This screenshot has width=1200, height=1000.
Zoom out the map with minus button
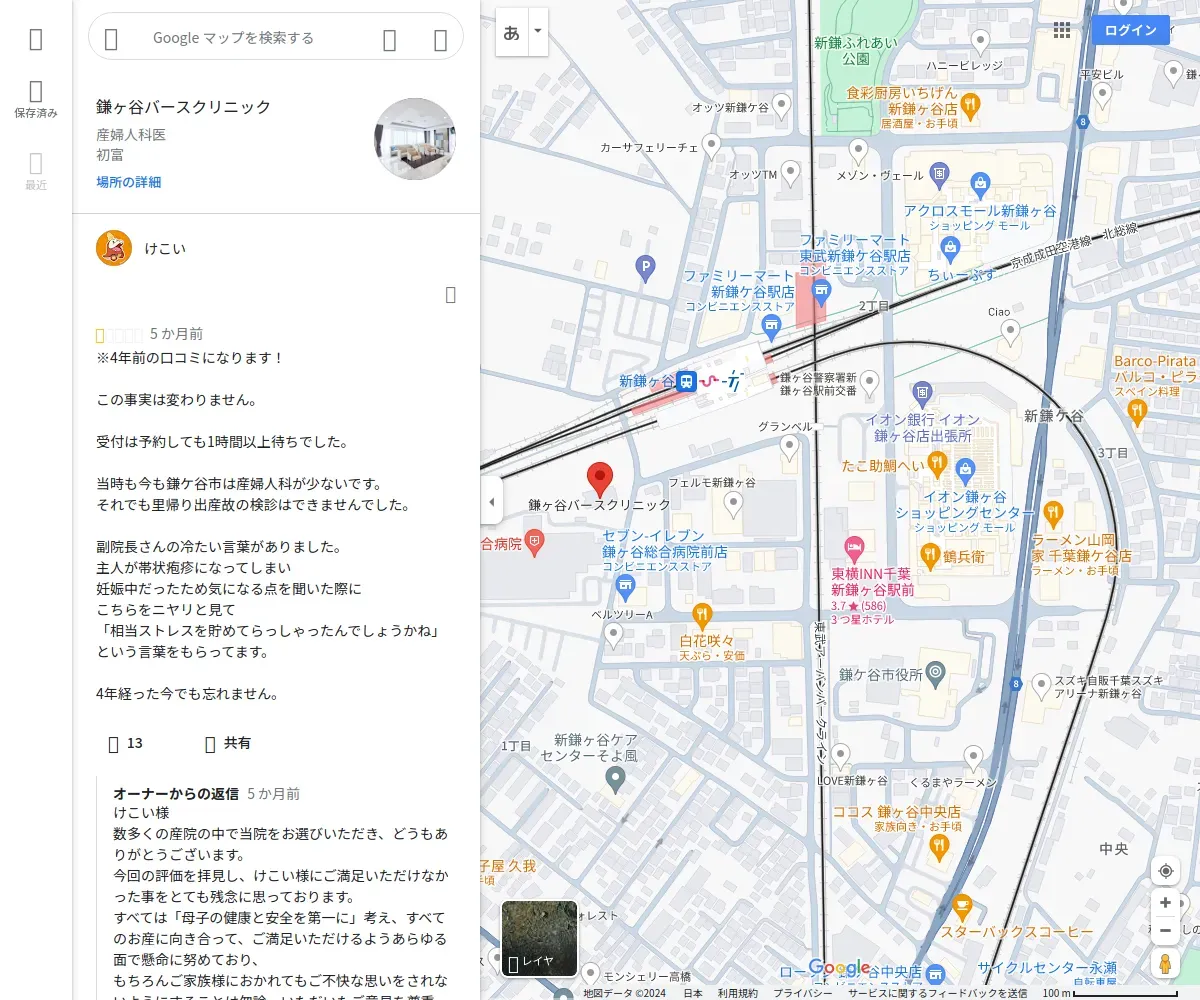[x=1165, y=931]
